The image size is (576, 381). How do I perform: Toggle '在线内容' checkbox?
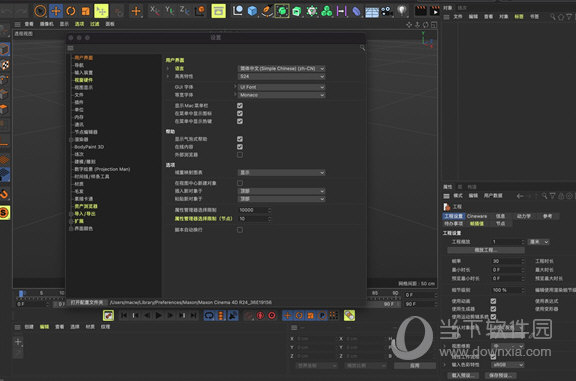tap(240, 147)
